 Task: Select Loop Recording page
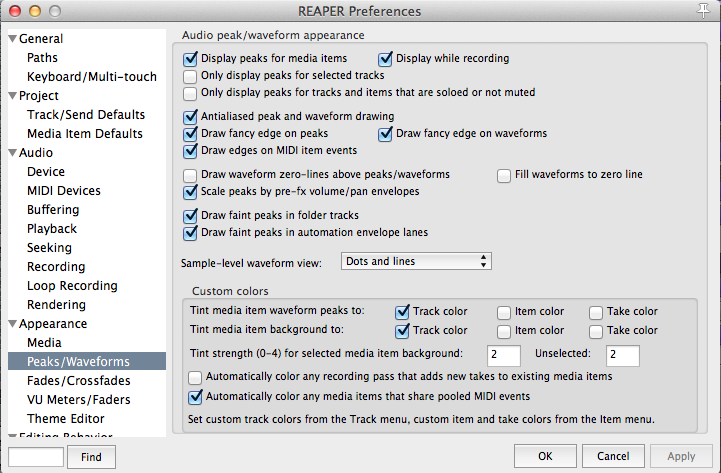[72, 286]
